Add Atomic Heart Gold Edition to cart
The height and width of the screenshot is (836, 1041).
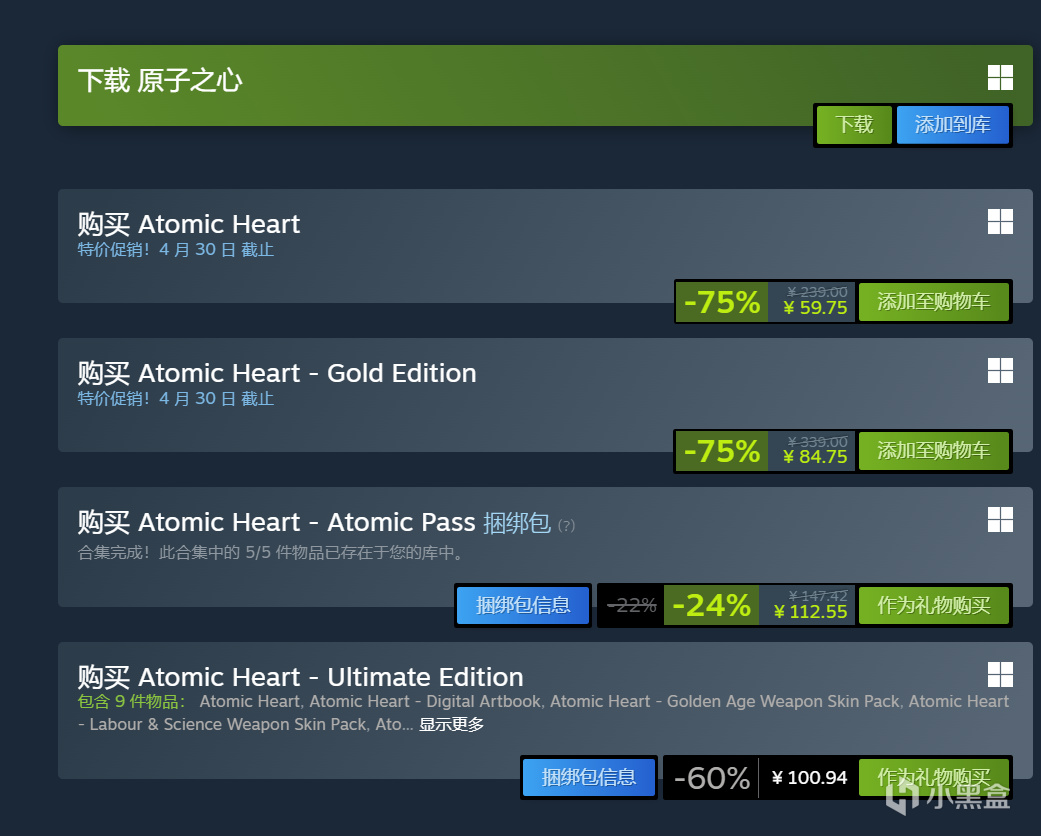(933, 451)
